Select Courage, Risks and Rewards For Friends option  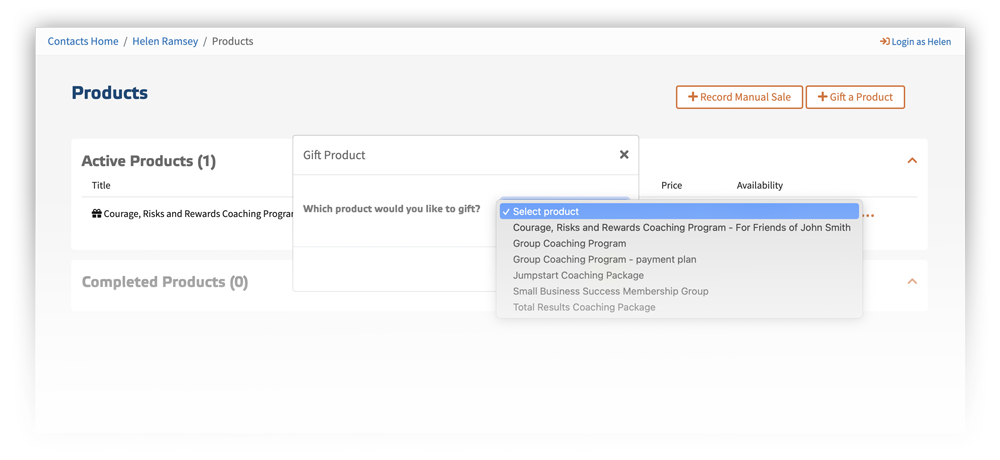tap(679, 227)
